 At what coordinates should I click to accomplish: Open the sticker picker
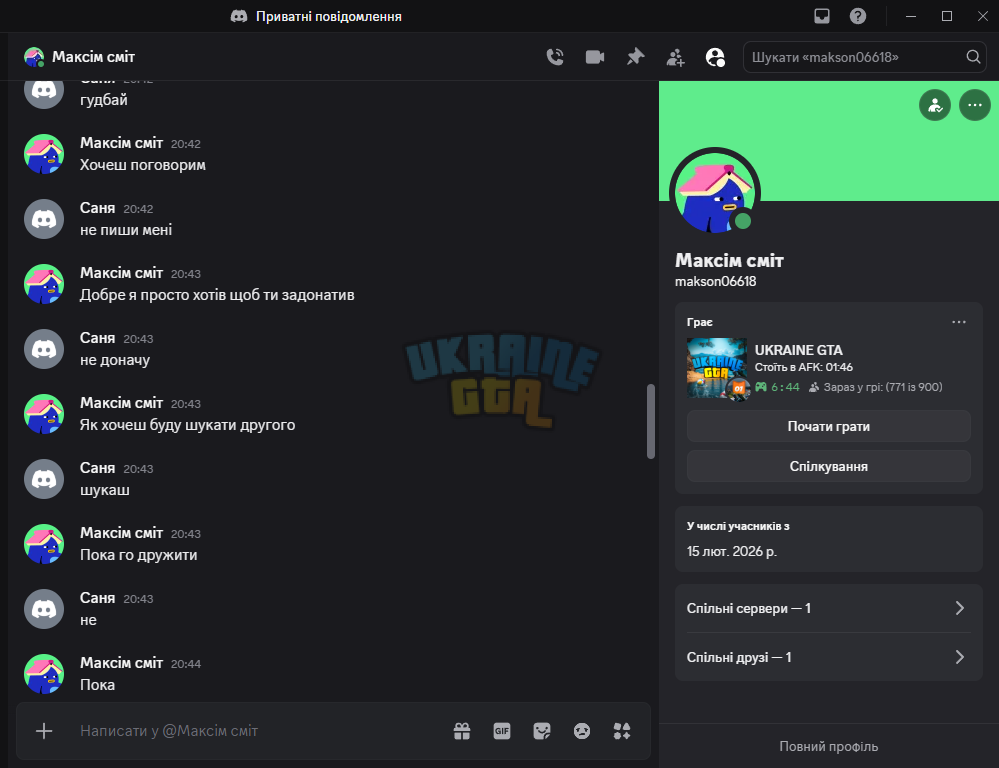[542, 731]
